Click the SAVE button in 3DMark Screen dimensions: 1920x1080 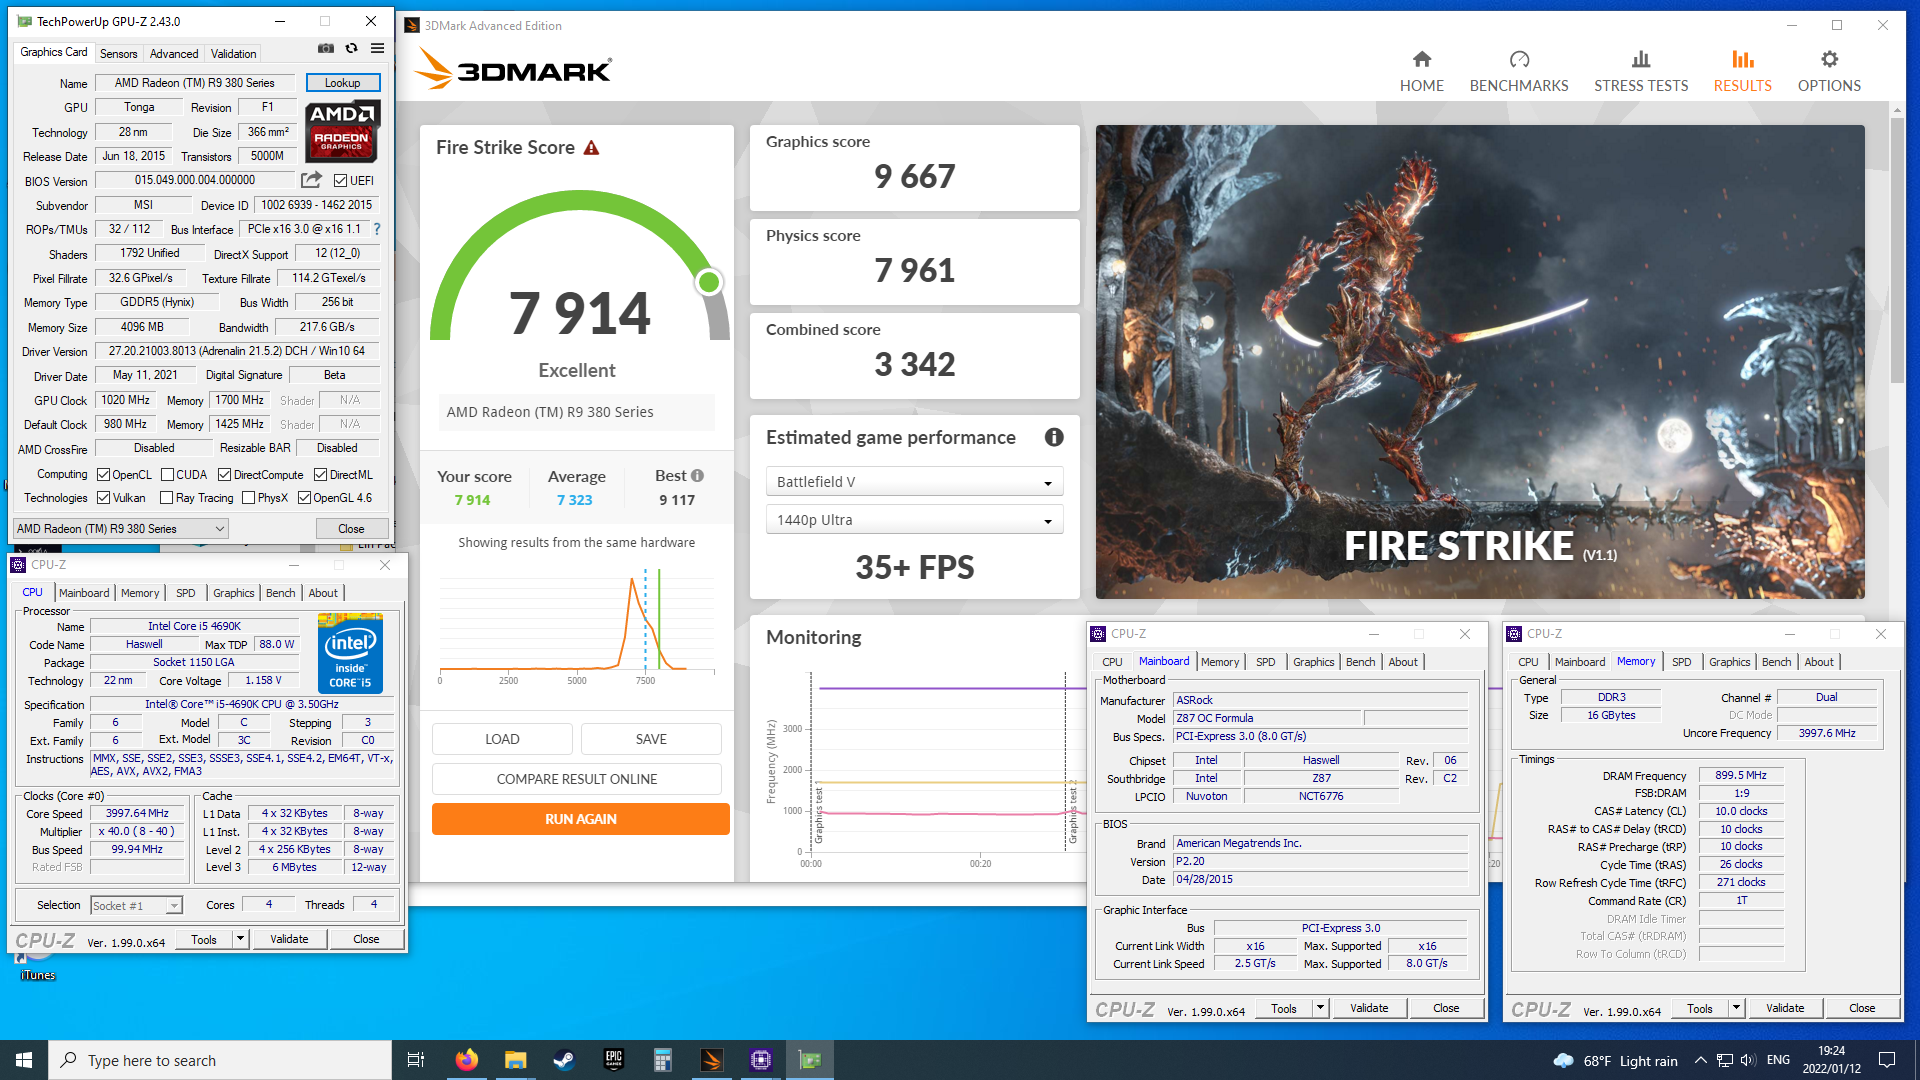[651, 739]
